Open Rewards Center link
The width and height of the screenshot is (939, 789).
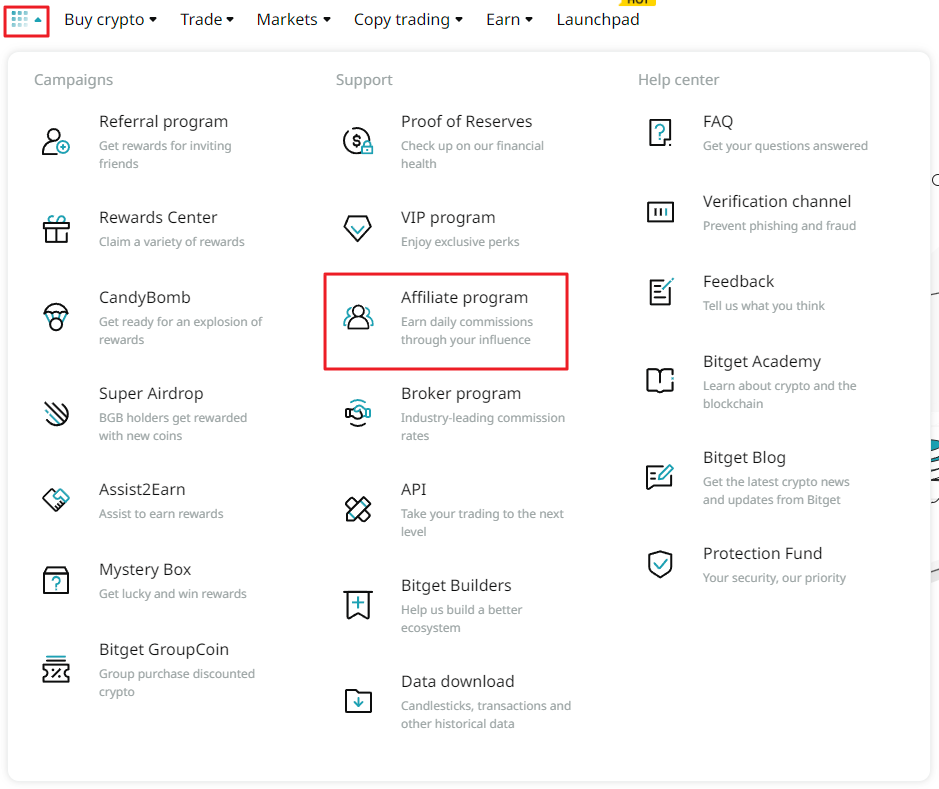(158, 217)
